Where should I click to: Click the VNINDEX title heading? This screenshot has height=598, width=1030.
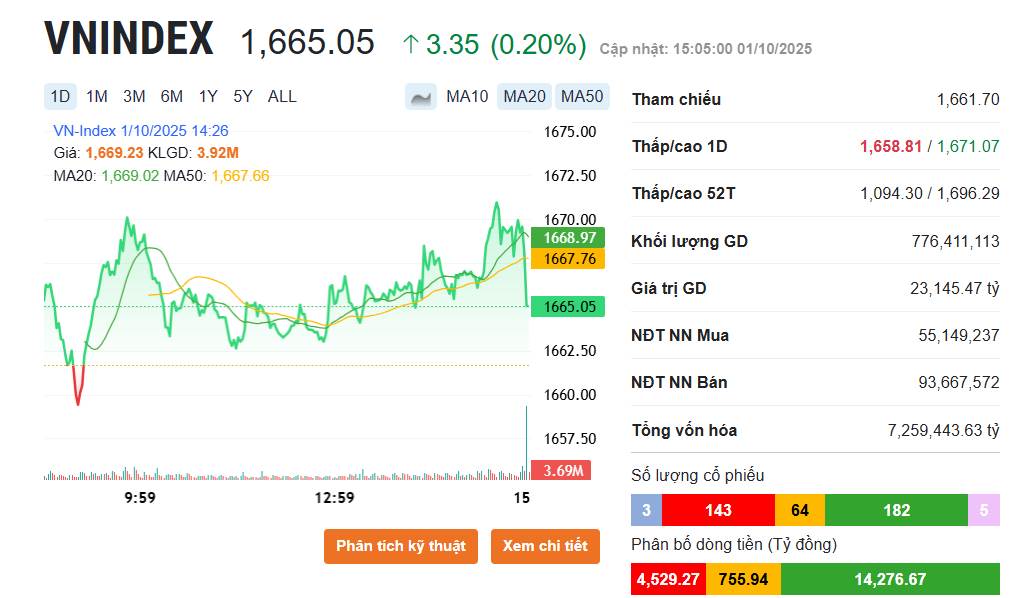129,38
